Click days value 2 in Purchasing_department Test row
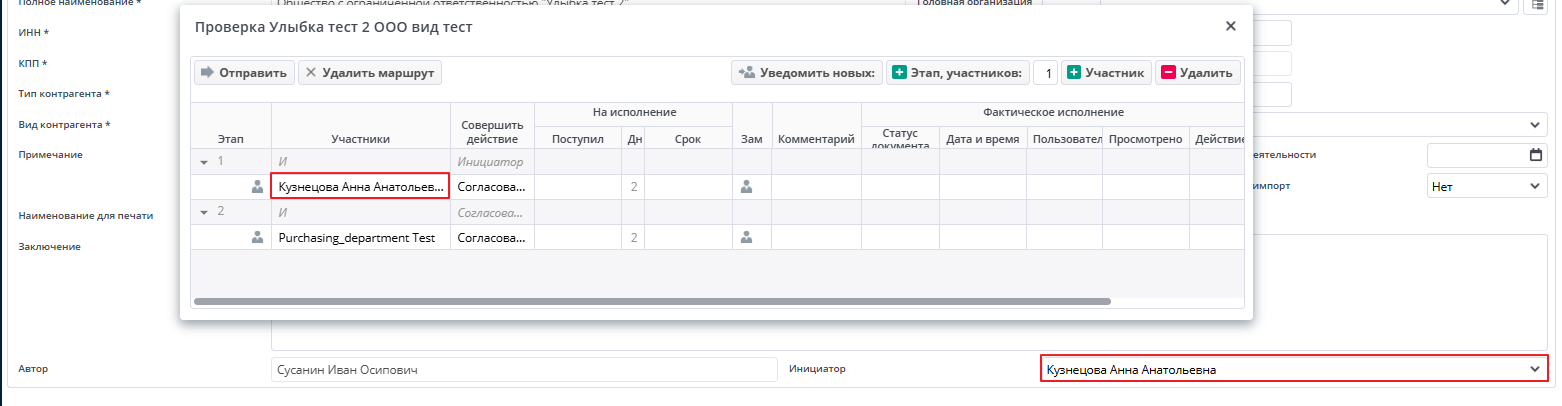 (x=634, y=237)
